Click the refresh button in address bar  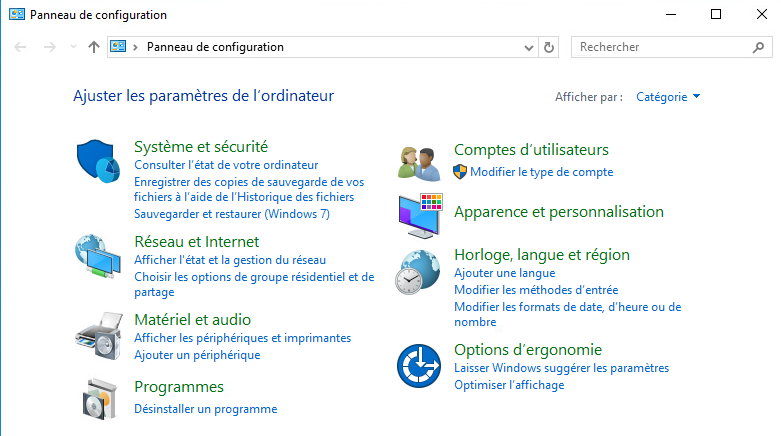coord(548,47)
